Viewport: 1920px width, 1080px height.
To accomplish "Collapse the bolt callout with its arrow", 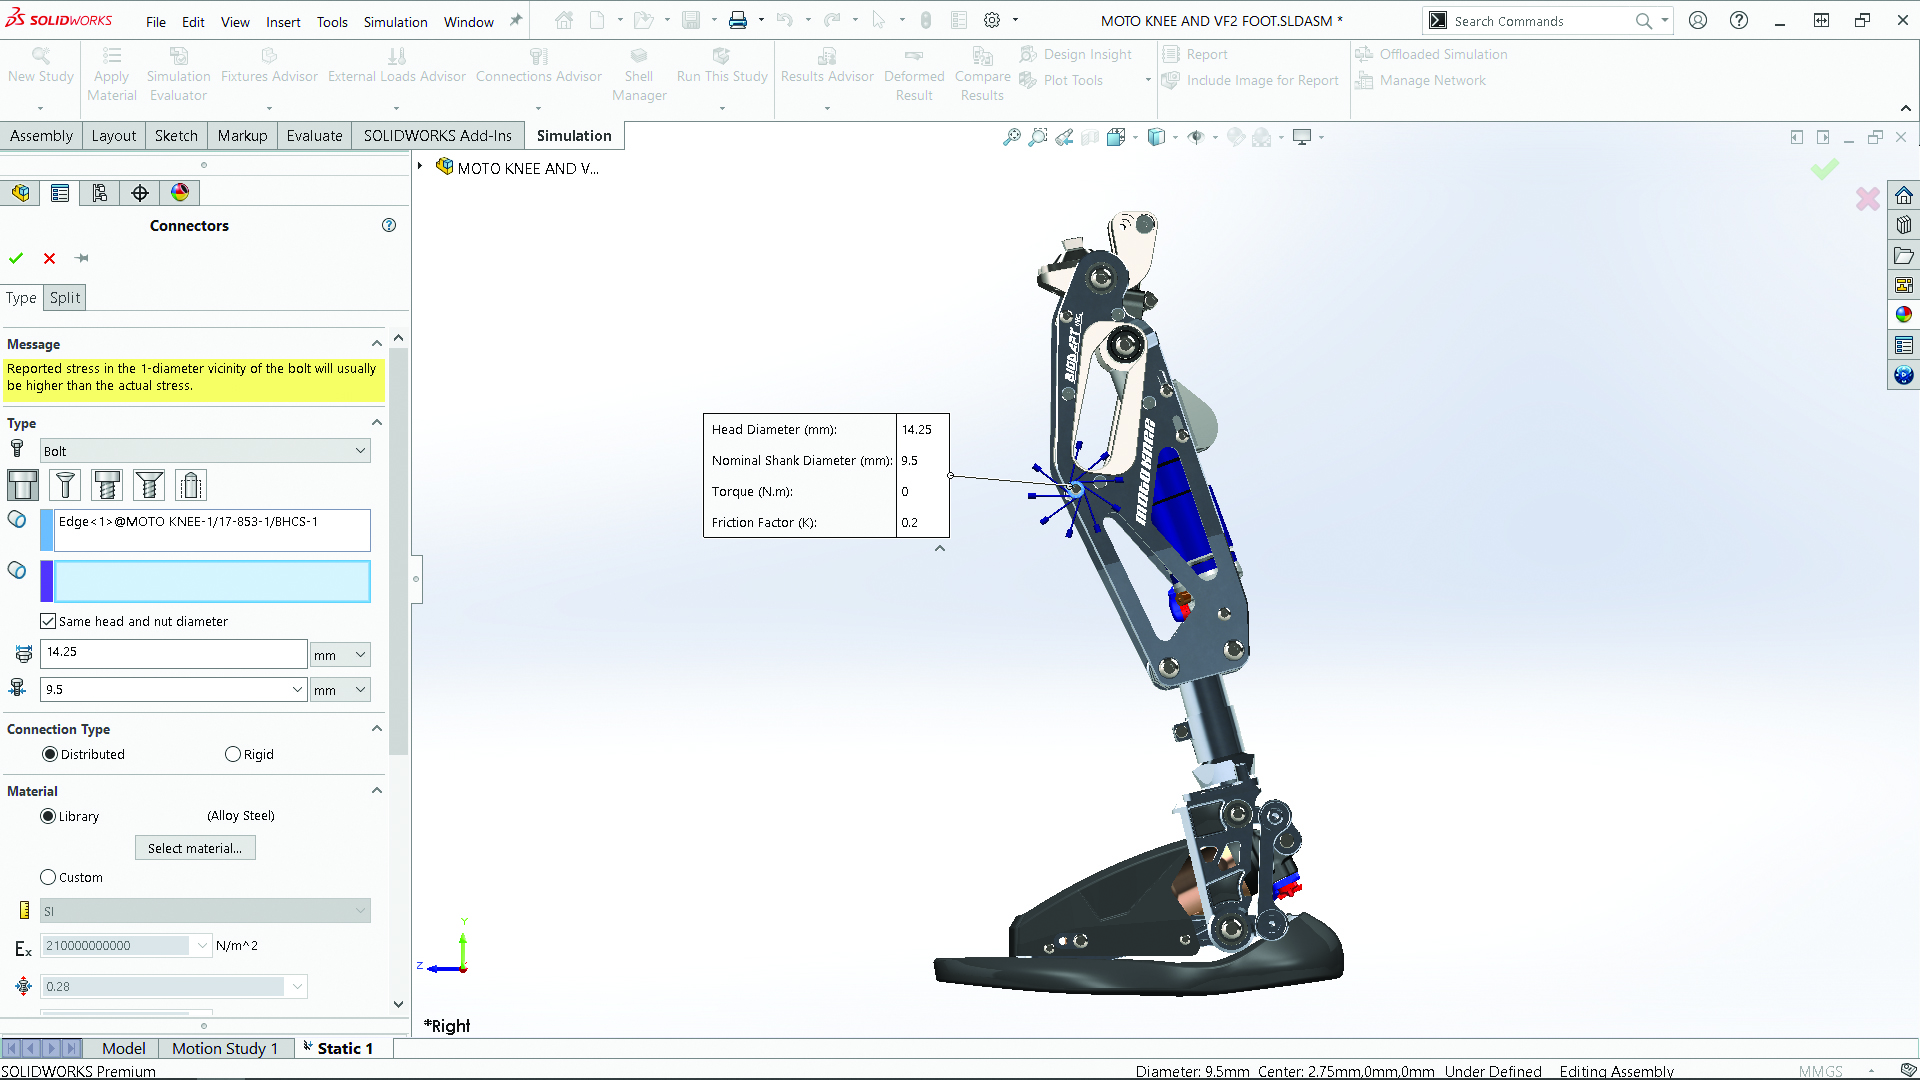I will pos(940,548).
